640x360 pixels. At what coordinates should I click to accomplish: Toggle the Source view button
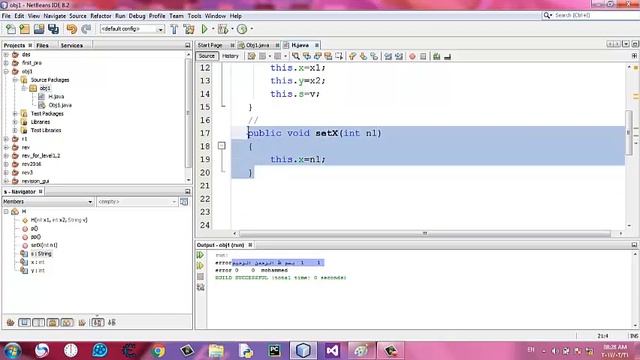[207, 56]
